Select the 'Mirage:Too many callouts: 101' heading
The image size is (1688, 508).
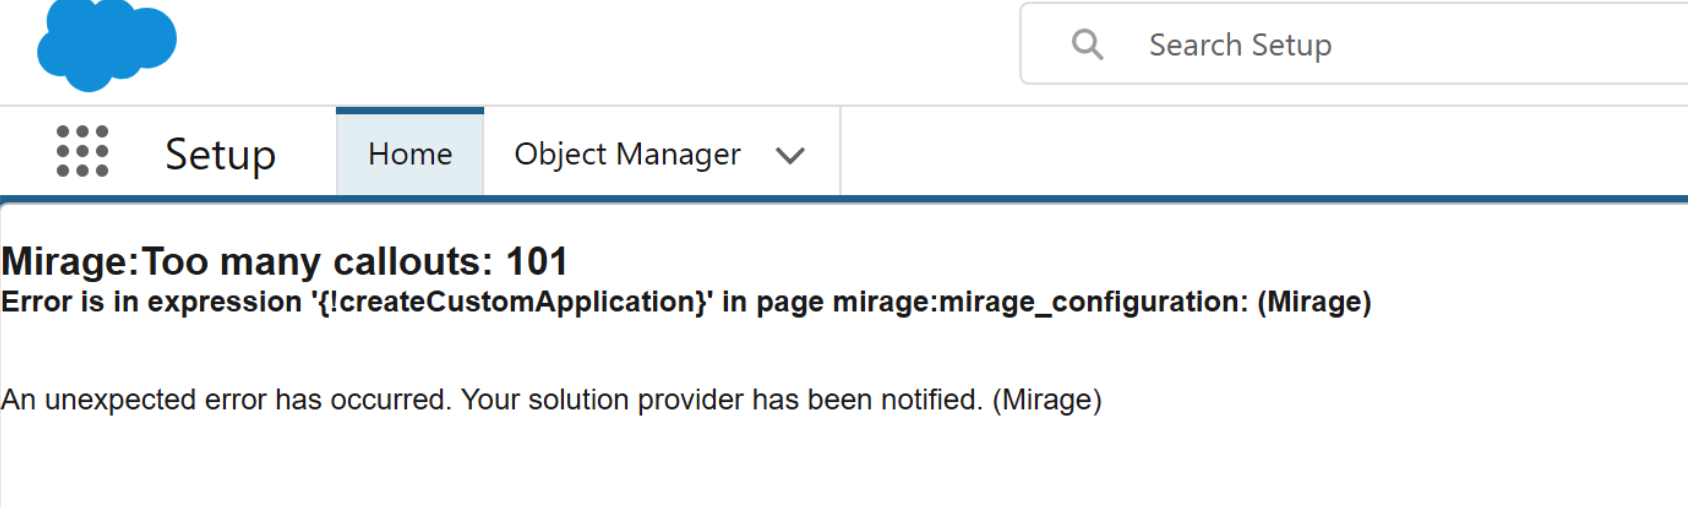pos(284,262)
